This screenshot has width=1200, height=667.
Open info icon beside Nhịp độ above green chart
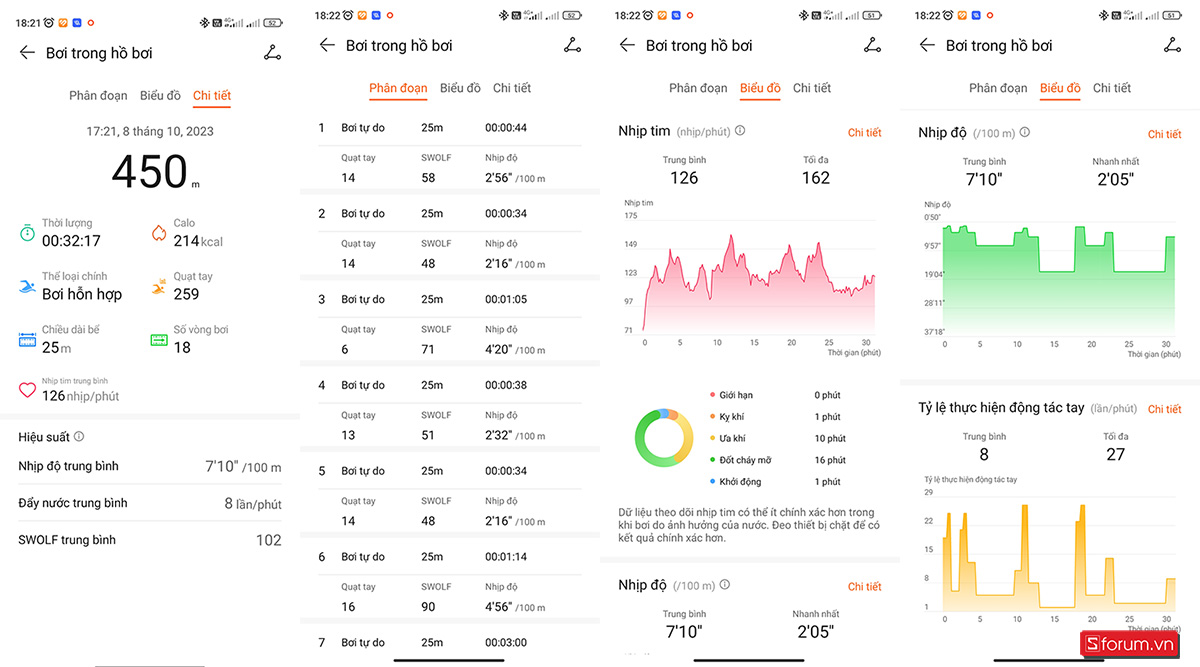click(1024, 132)
